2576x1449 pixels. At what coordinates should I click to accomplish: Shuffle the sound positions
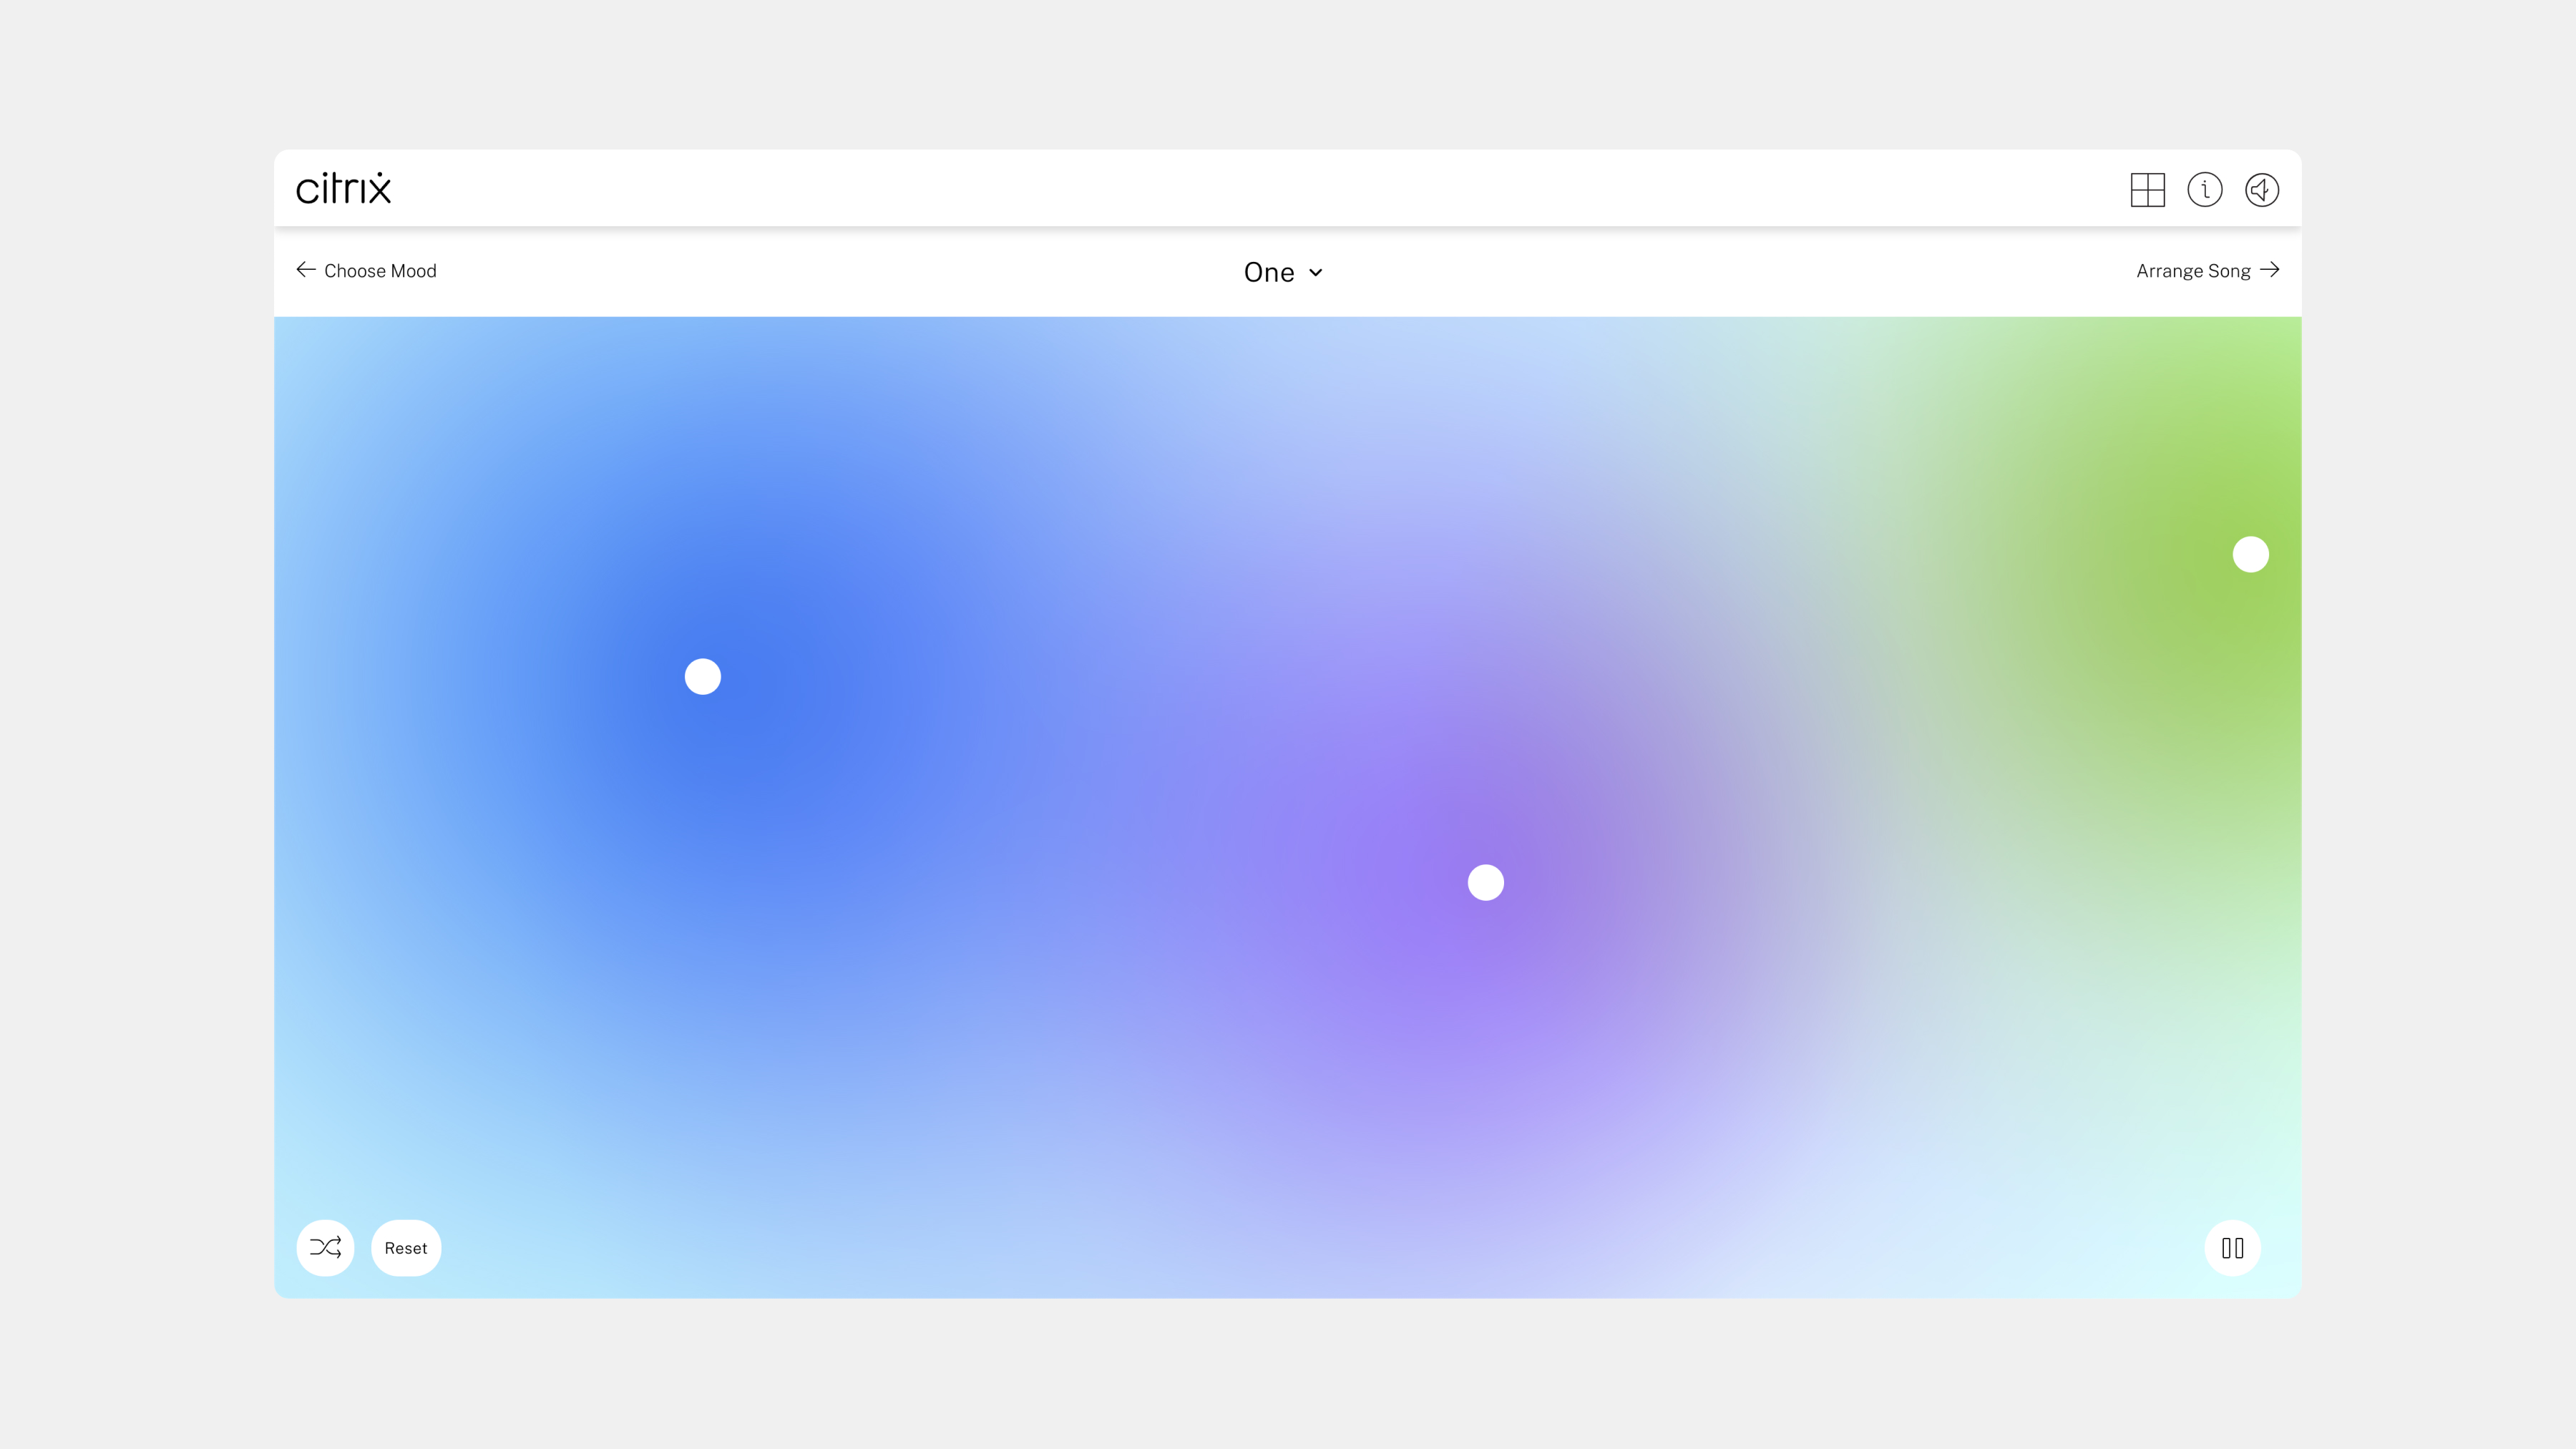click(x=325, y=1247)
